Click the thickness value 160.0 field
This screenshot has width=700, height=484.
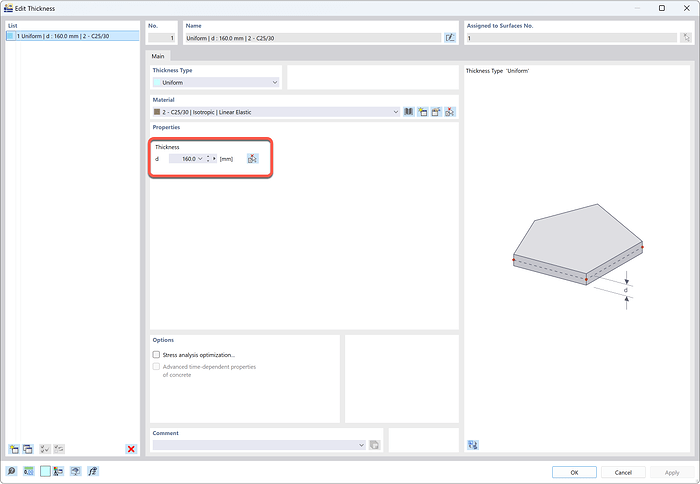[x=185, y=159]
